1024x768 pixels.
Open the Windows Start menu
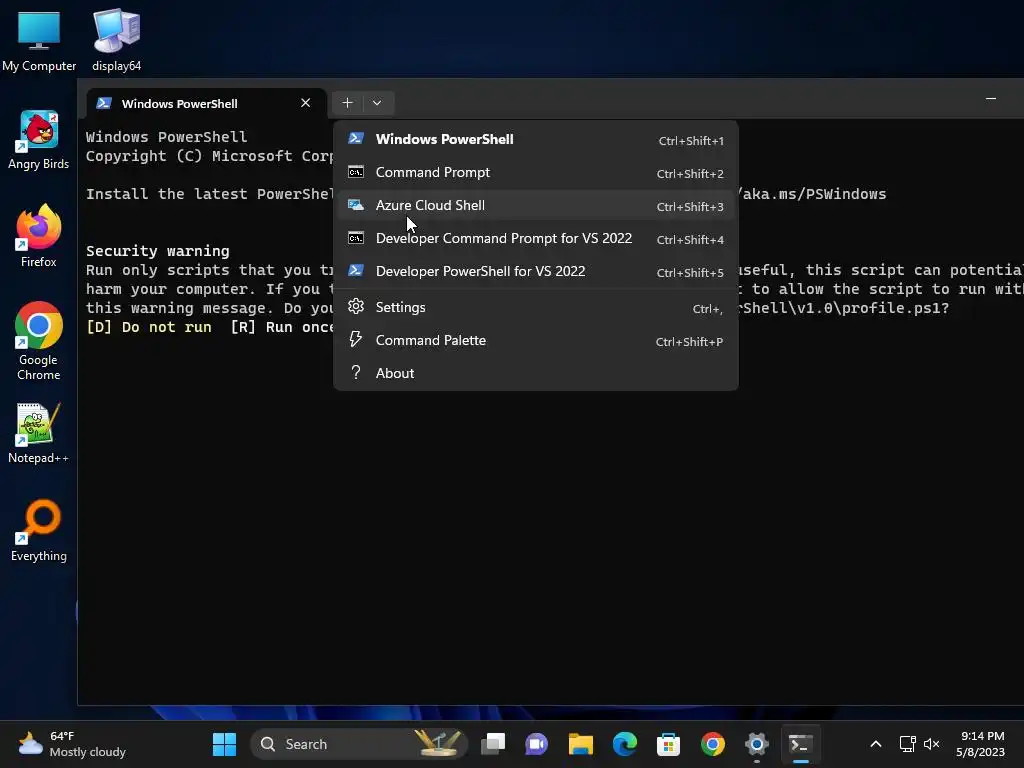[x=225, y=744]
